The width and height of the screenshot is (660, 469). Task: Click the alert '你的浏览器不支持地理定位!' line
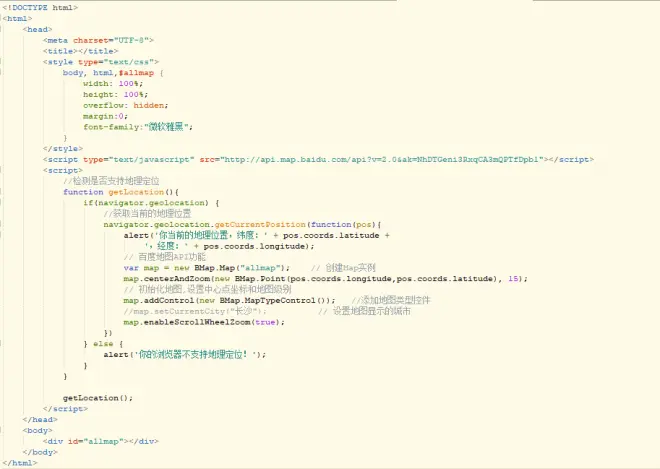[185, 354]
